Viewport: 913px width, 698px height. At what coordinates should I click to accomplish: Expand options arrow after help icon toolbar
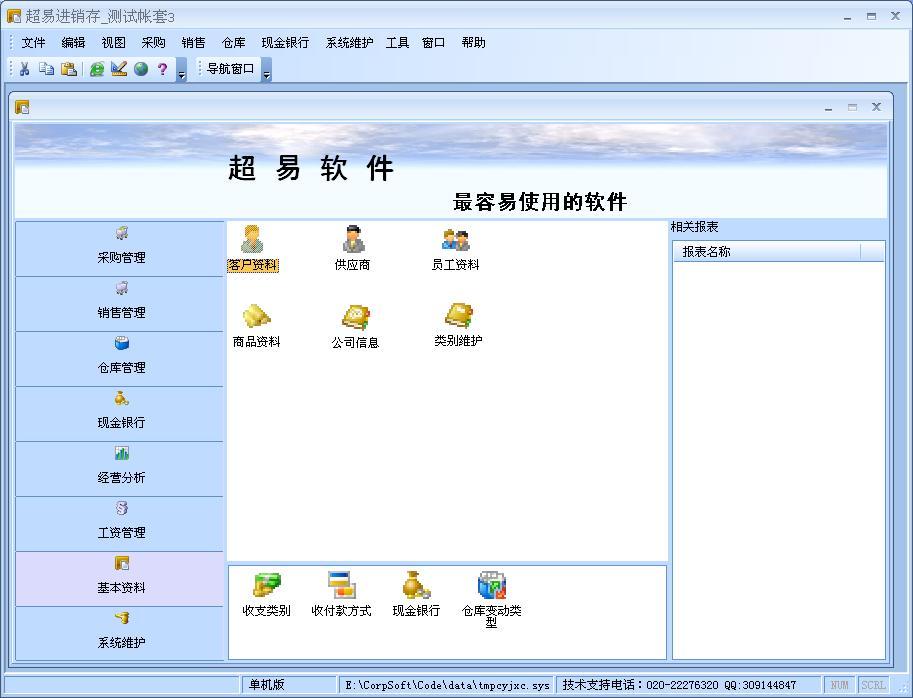click(x=182, y=70)
